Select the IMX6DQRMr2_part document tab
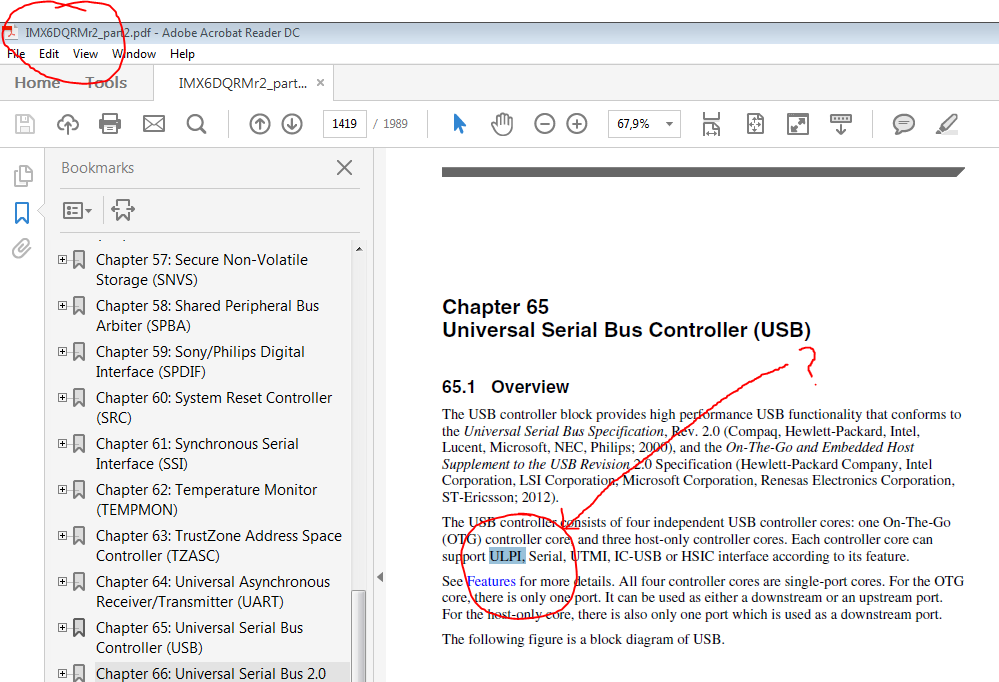Viewport: 999px width, 682px height. 242,83
